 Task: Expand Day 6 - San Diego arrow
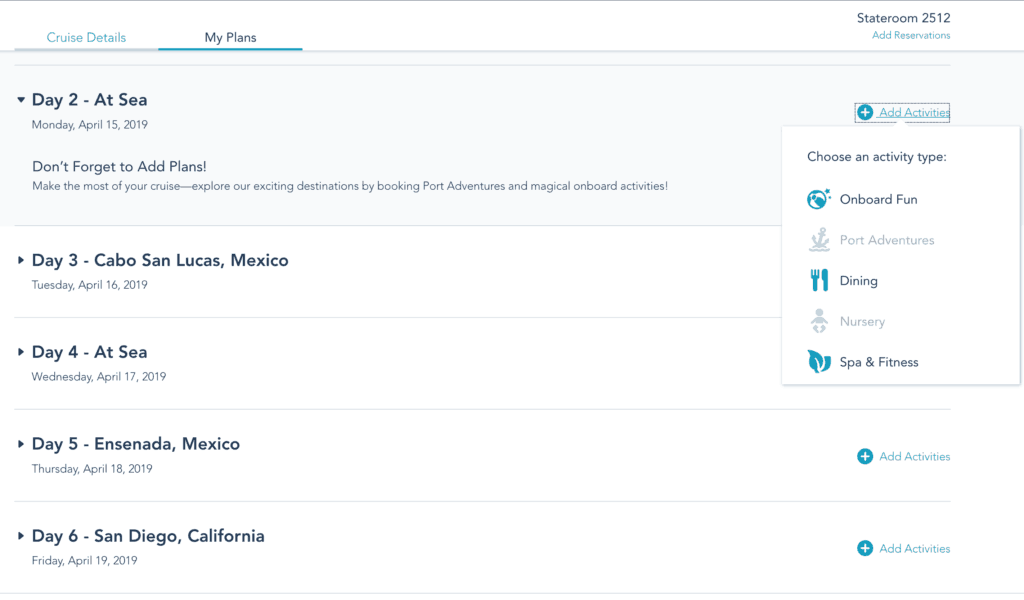pos(21,536)
